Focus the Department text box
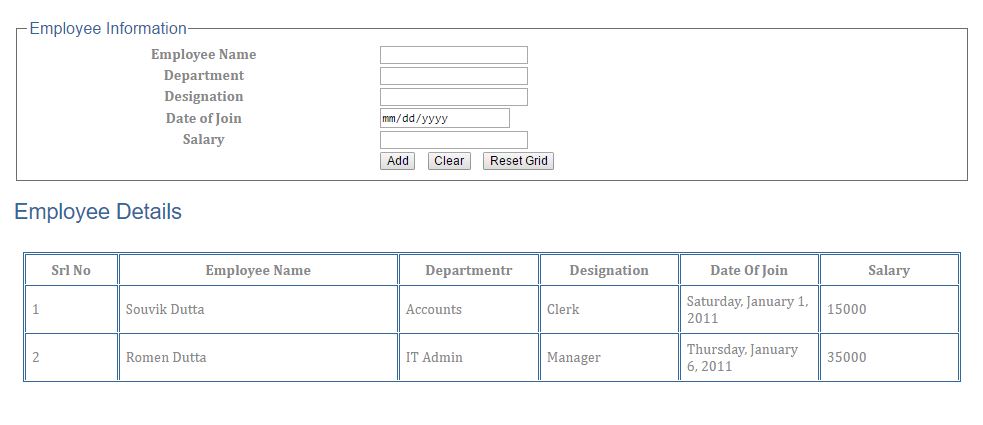 tap(453, 76)
